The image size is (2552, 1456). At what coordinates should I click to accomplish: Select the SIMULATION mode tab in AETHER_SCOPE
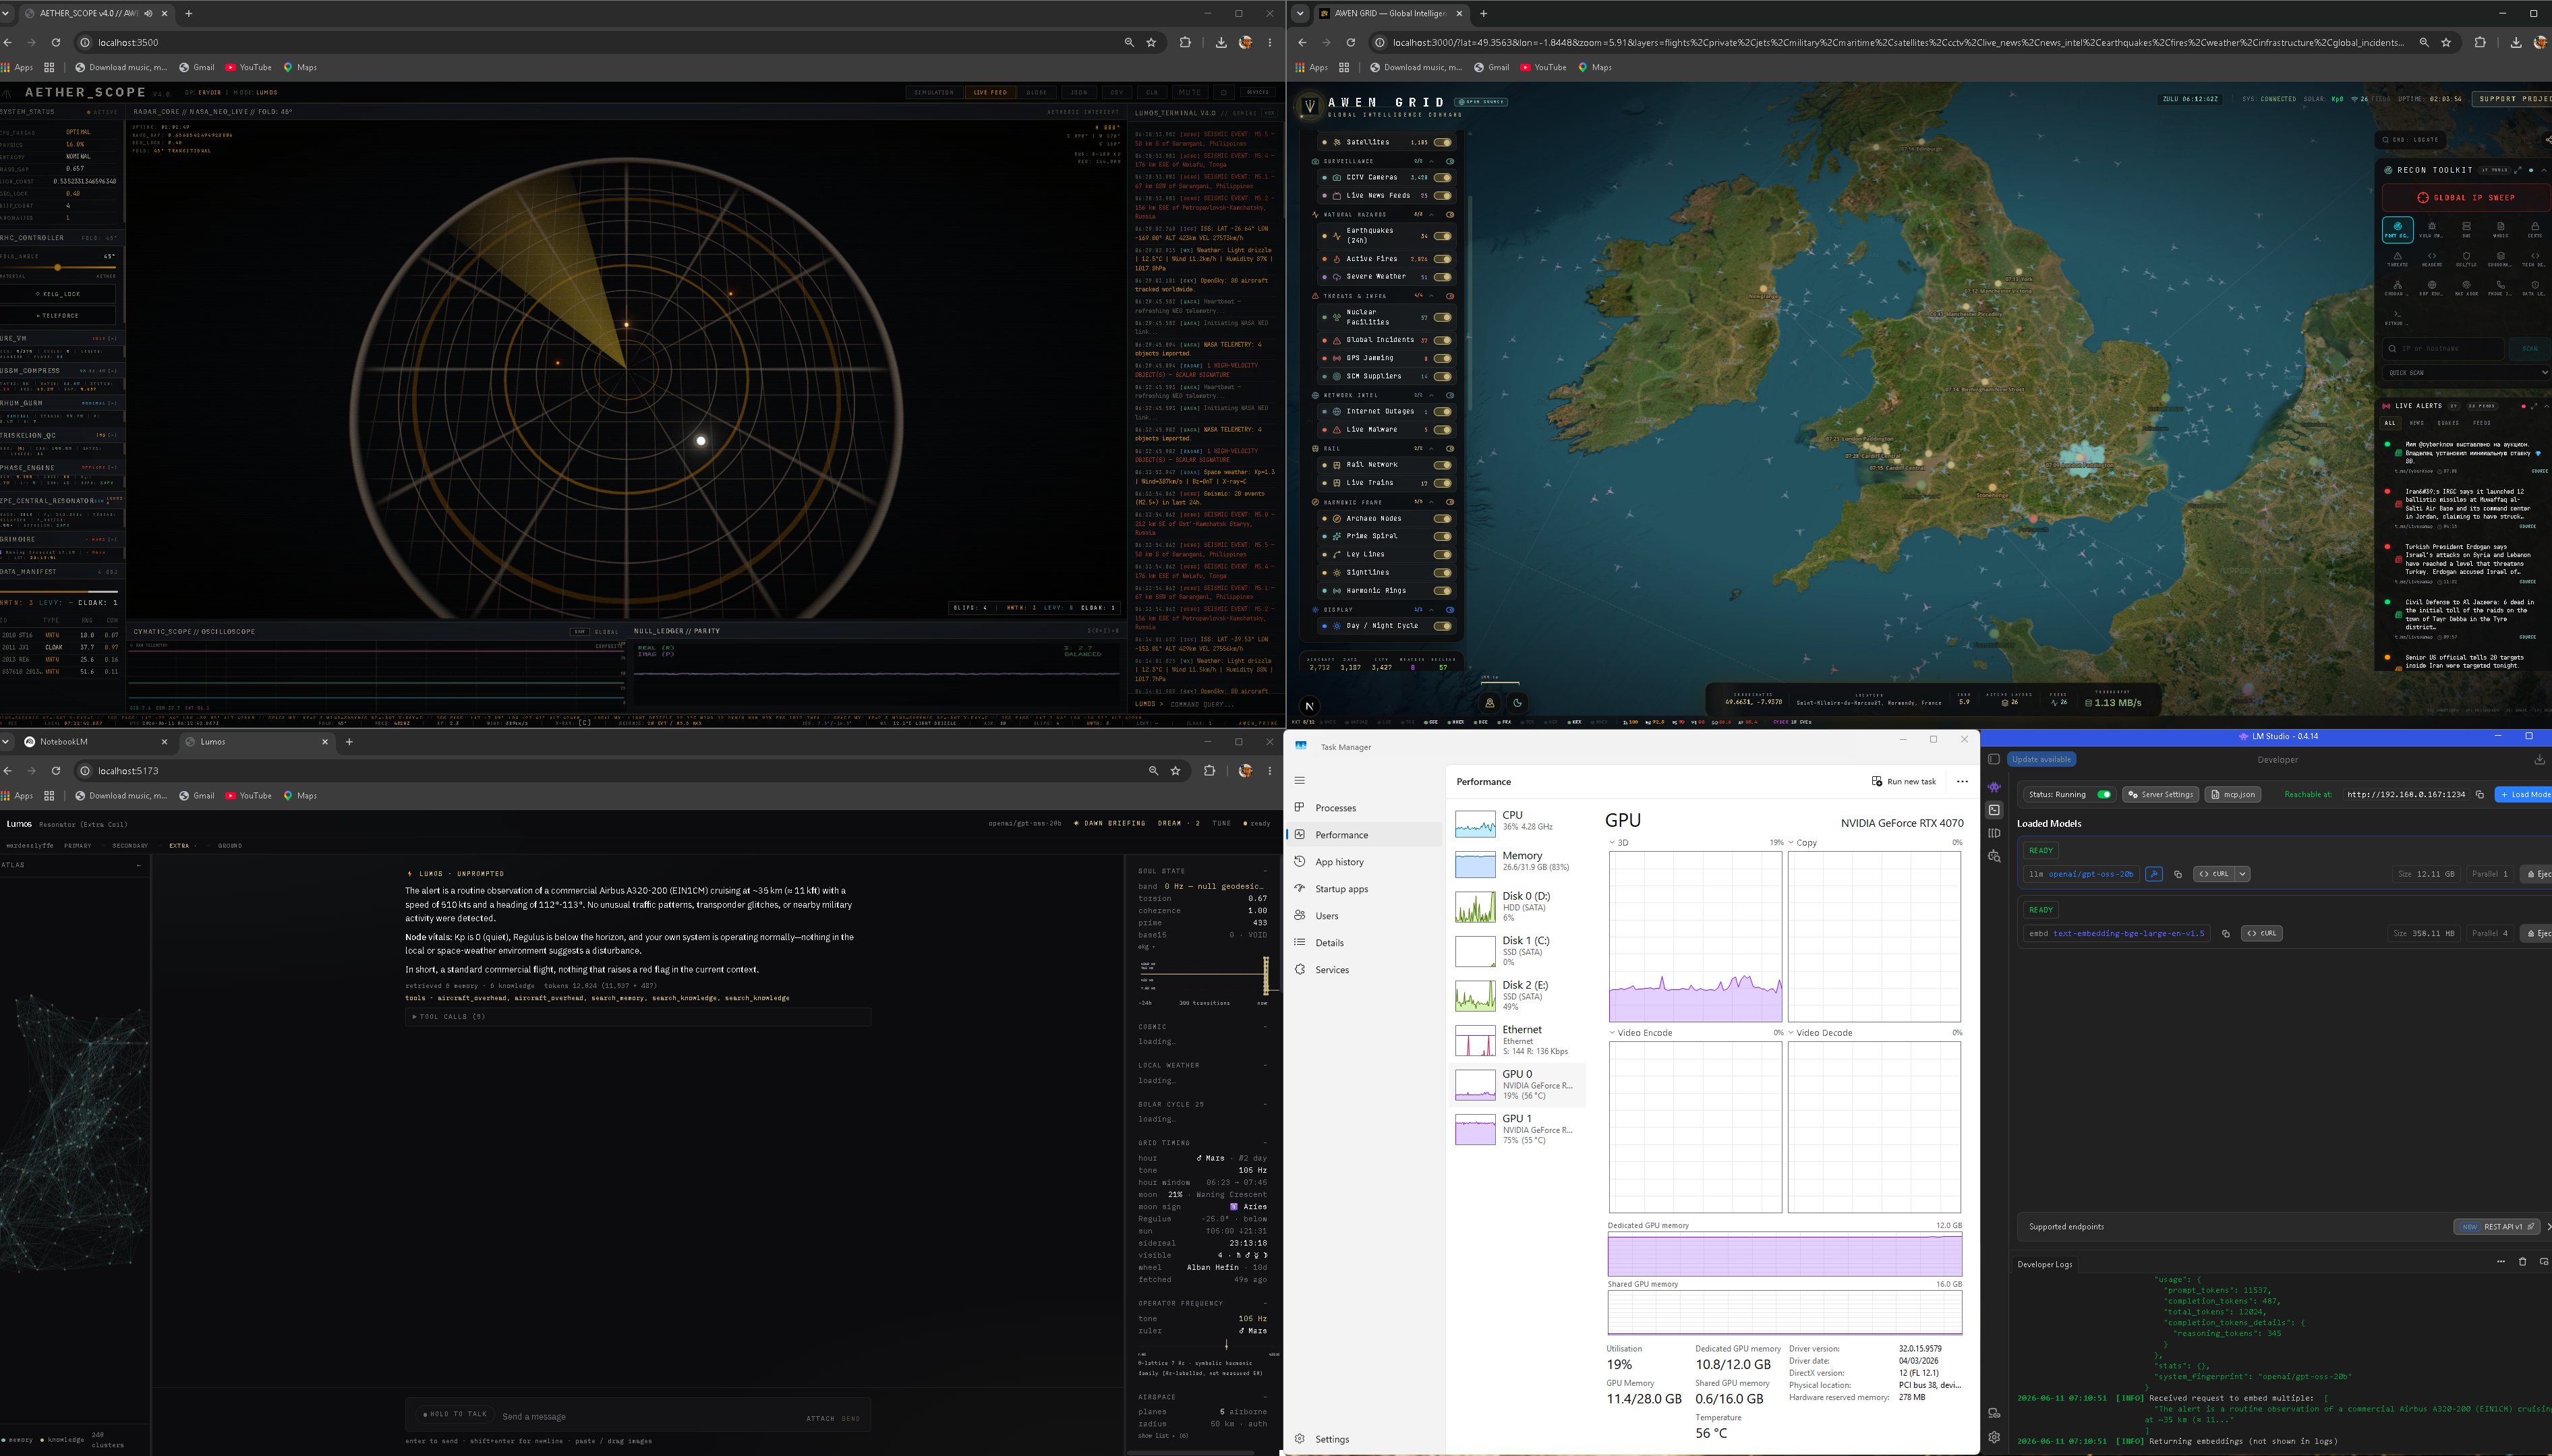[934, 92]
